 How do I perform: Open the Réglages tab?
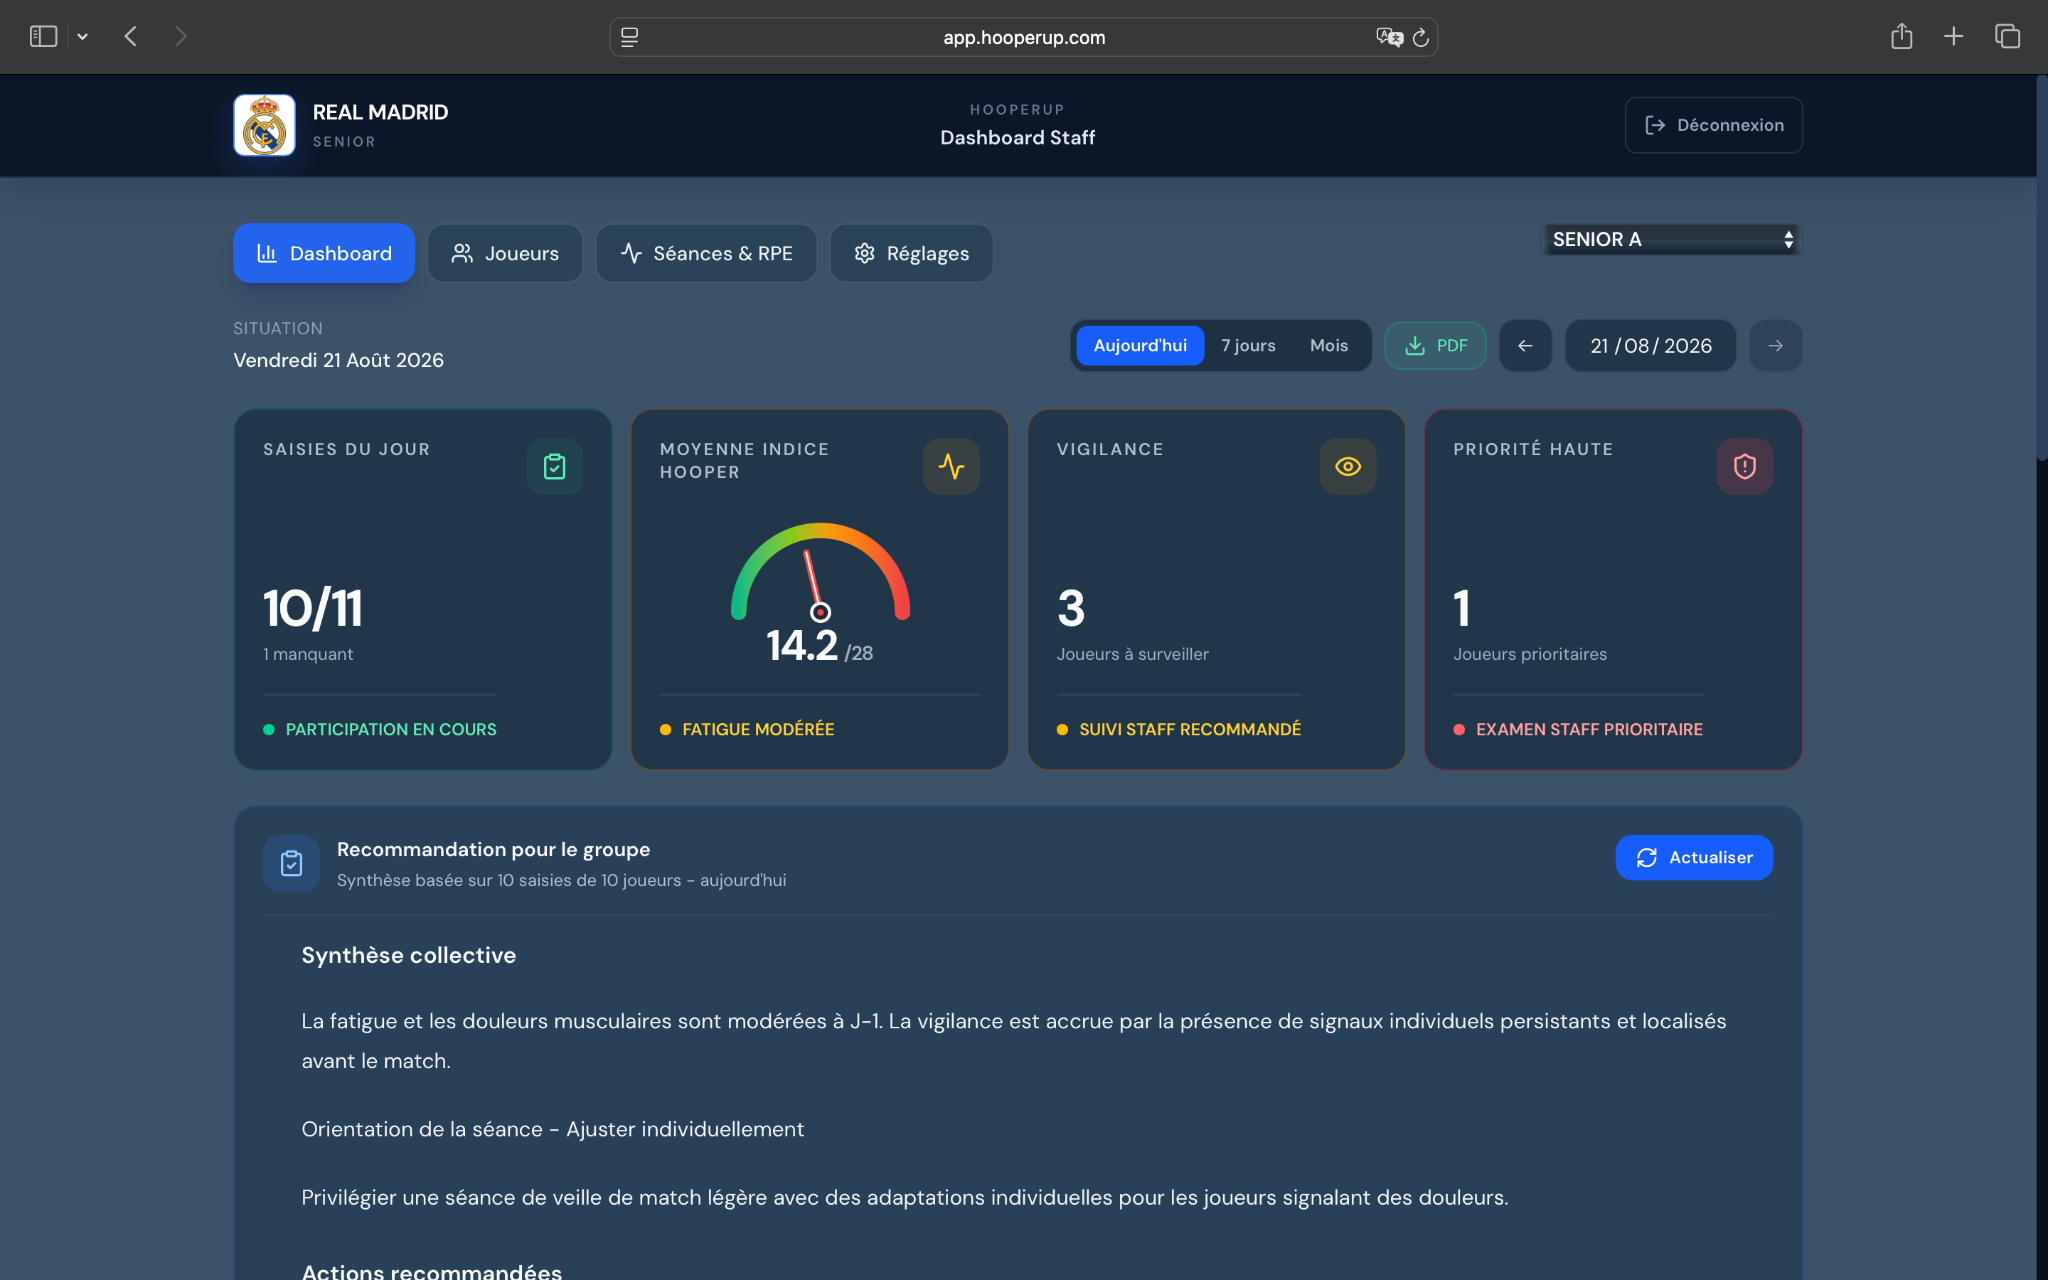[911, 253]
